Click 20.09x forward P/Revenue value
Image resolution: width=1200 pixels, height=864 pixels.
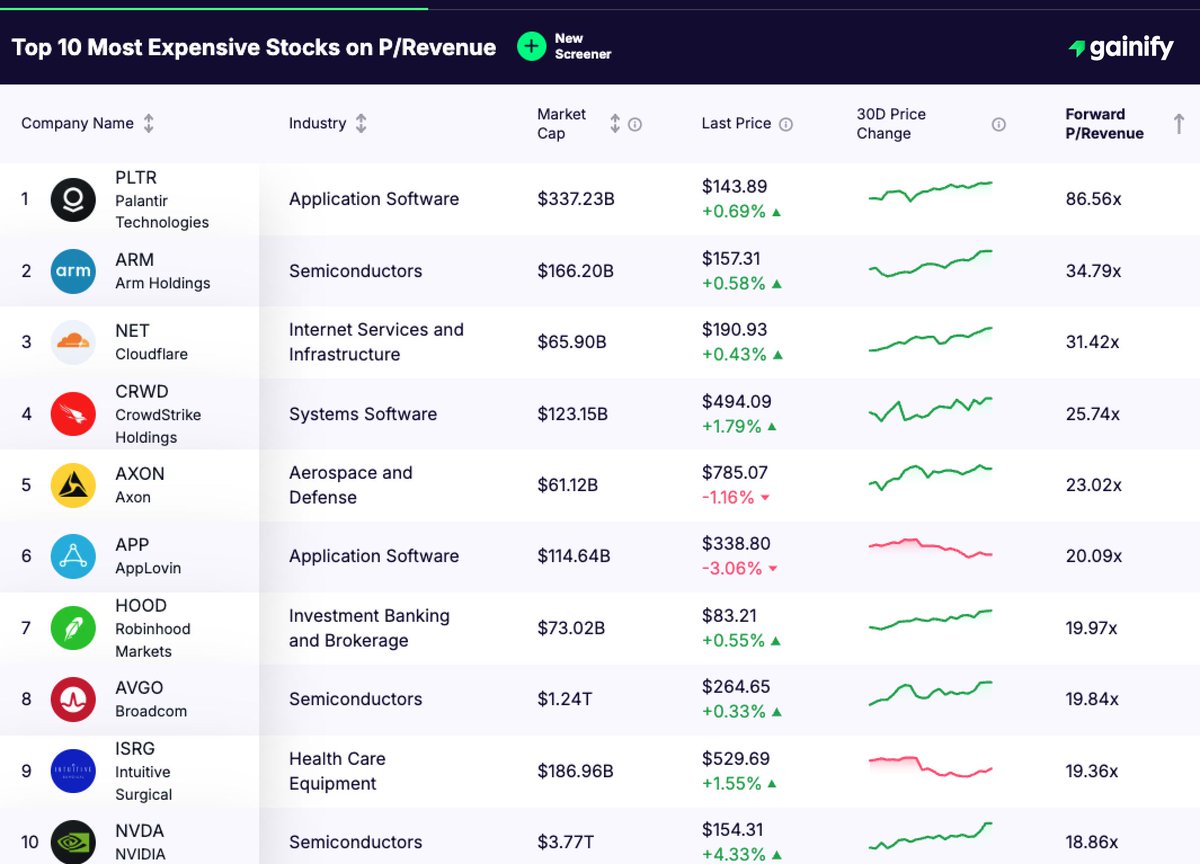click(1094, 556)
